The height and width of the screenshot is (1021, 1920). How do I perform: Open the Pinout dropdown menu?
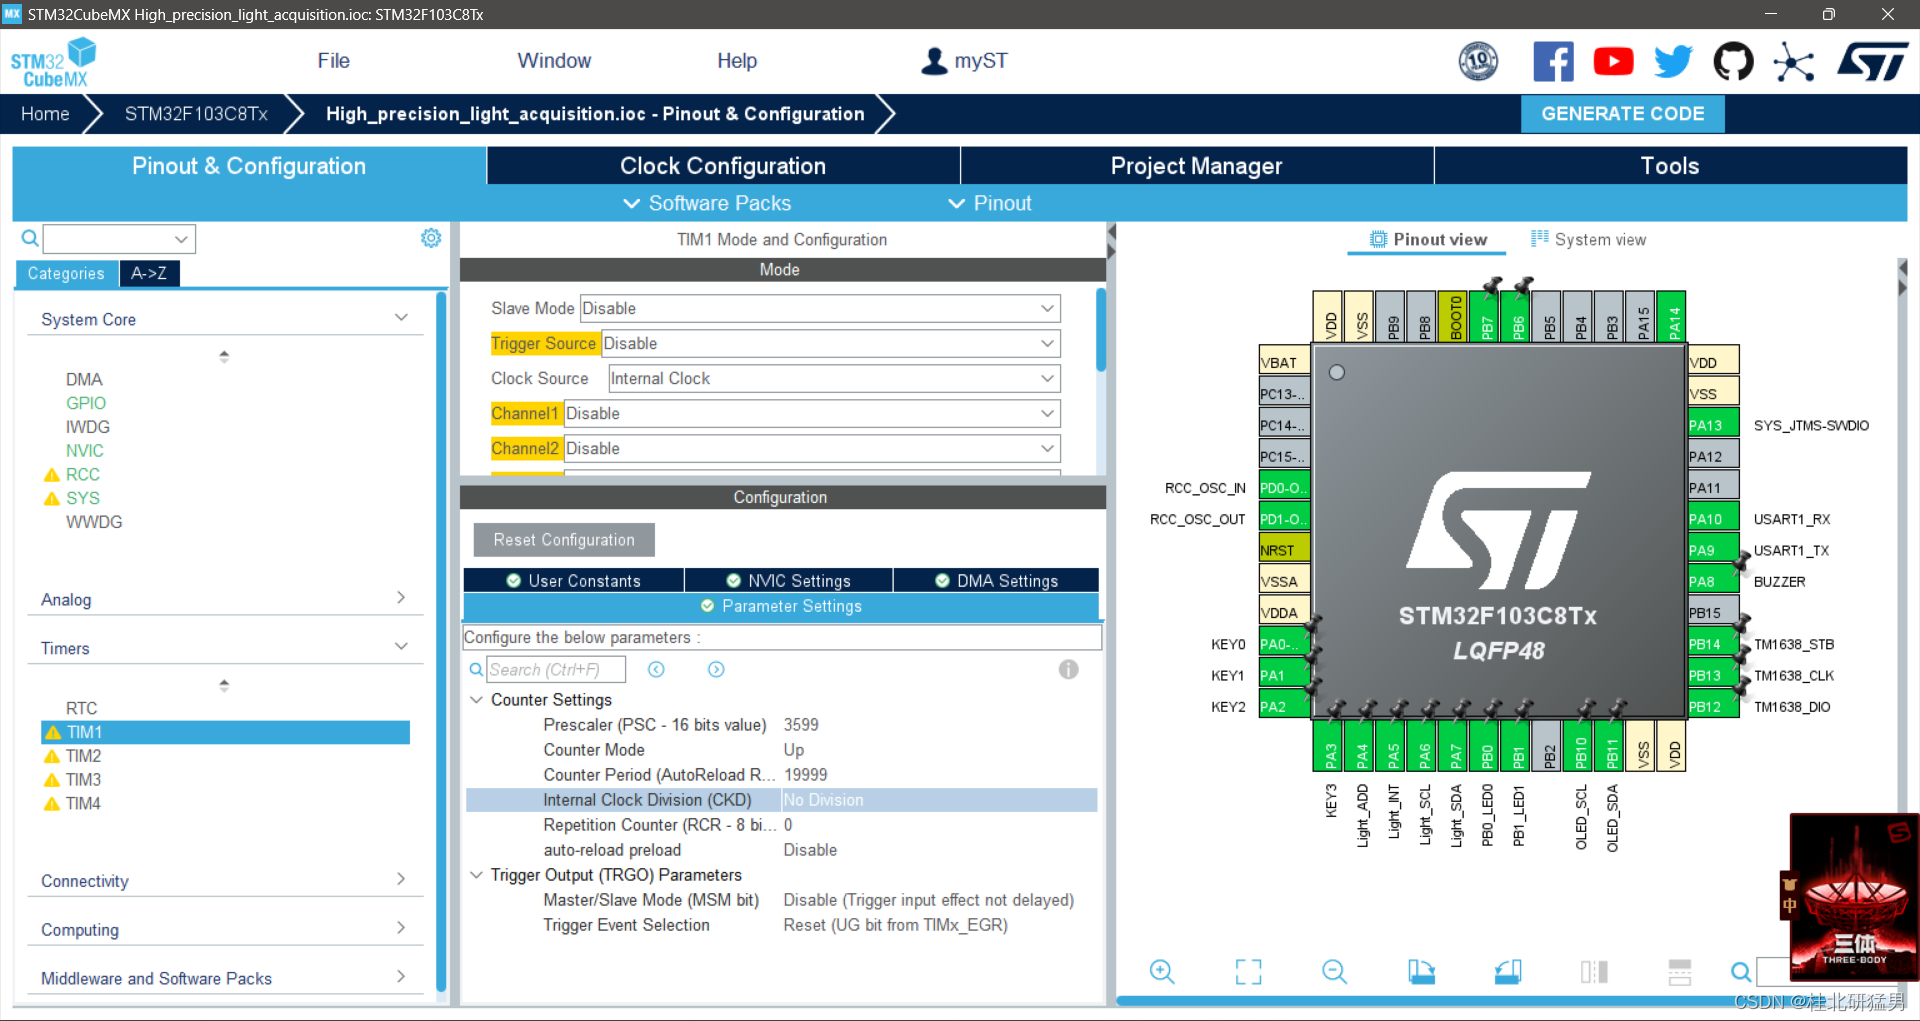coord(989,203)
